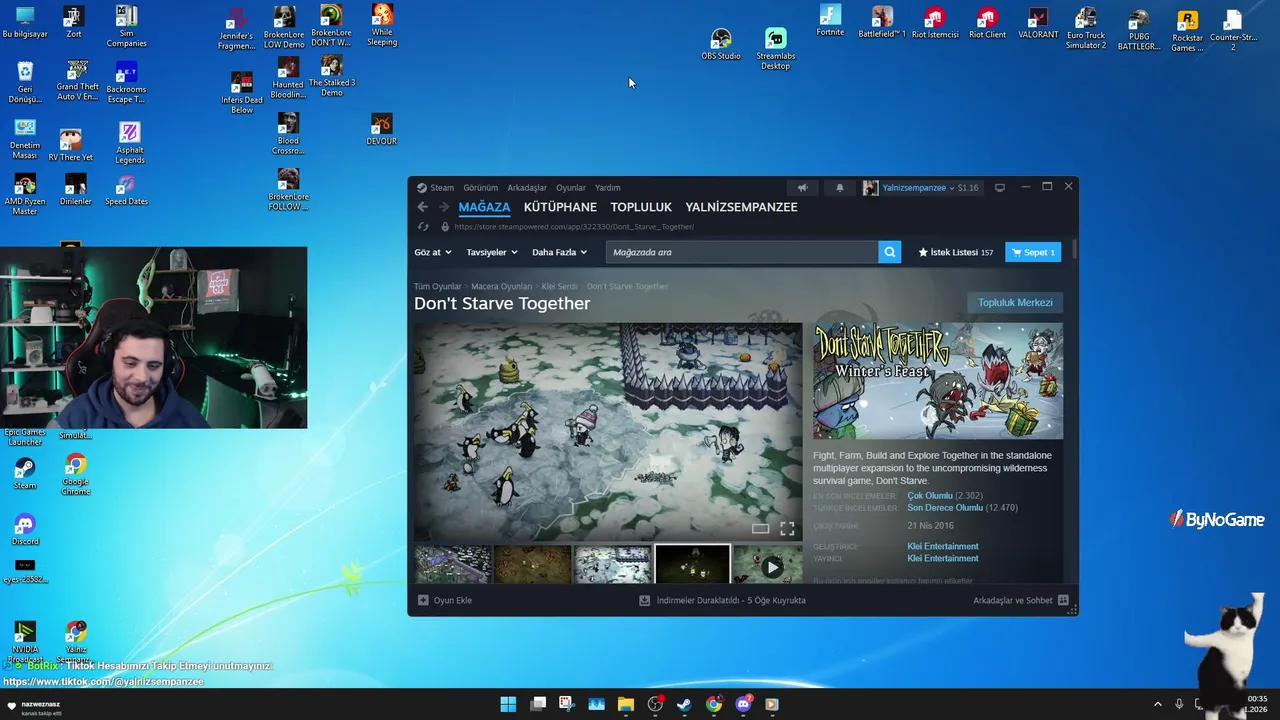Select the highlighted dark screenshot thumbnail
Viewport: 1280px width, 720px height.
[x=692, y=565]
